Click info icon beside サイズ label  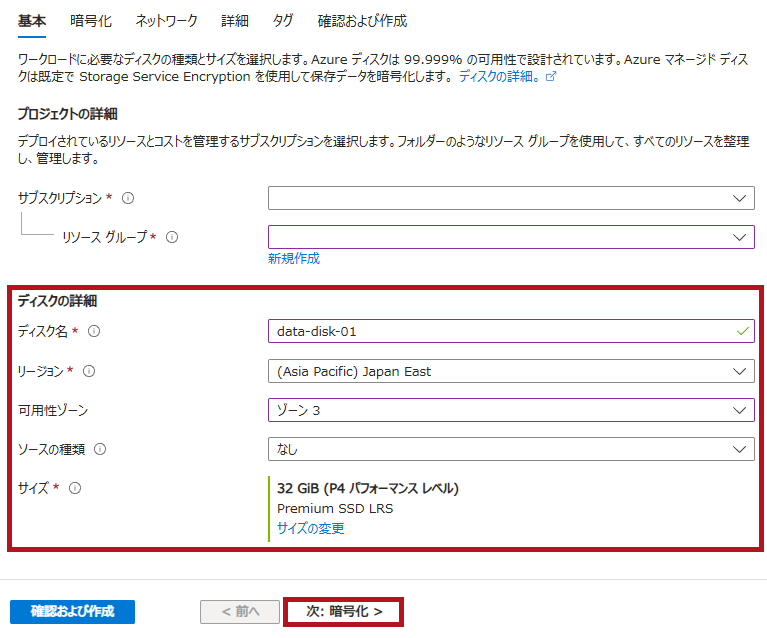[75, 488]
